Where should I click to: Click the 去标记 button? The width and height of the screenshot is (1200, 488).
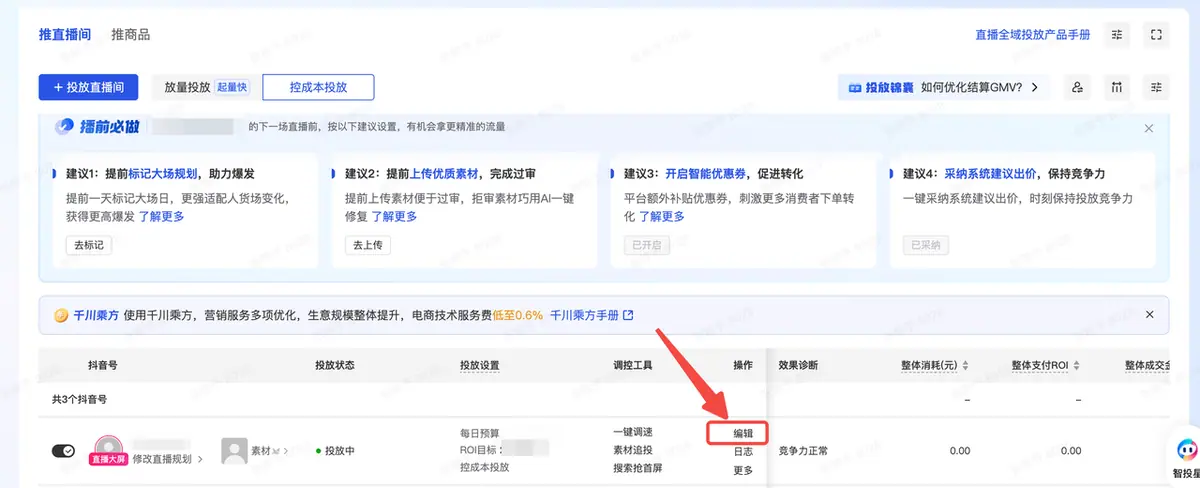(88, 245)
